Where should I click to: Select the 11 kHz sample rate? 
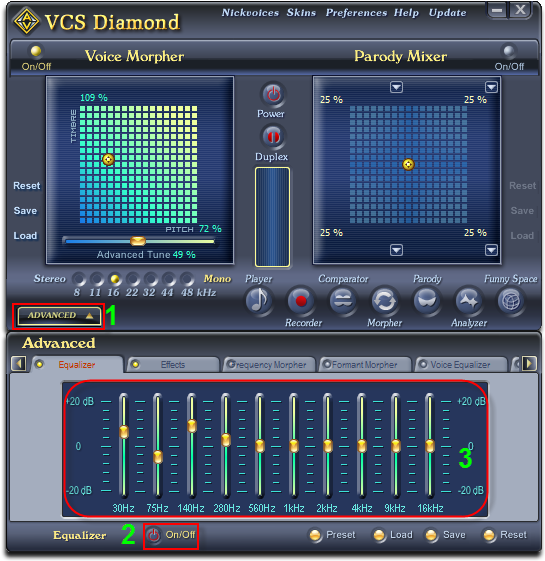click(97, 278)
